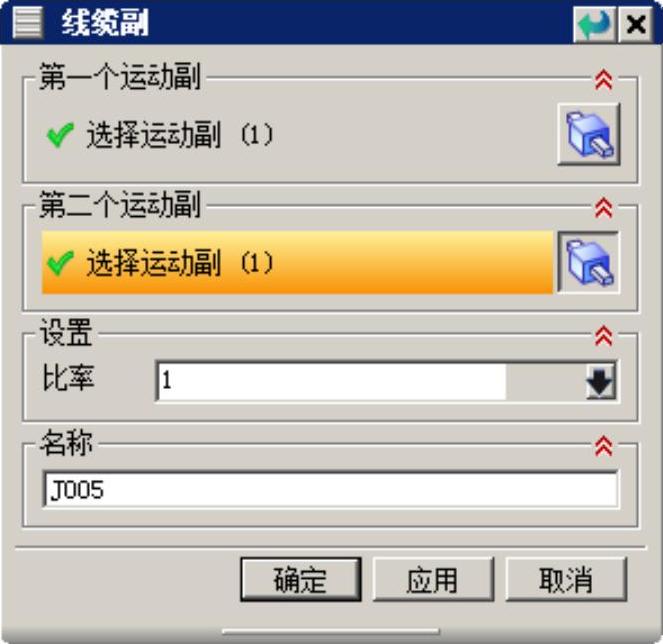The height and width of the screenshot is (644, 663).
Task: Cancel with the 取消 button
Action: [x=566, y=579]
